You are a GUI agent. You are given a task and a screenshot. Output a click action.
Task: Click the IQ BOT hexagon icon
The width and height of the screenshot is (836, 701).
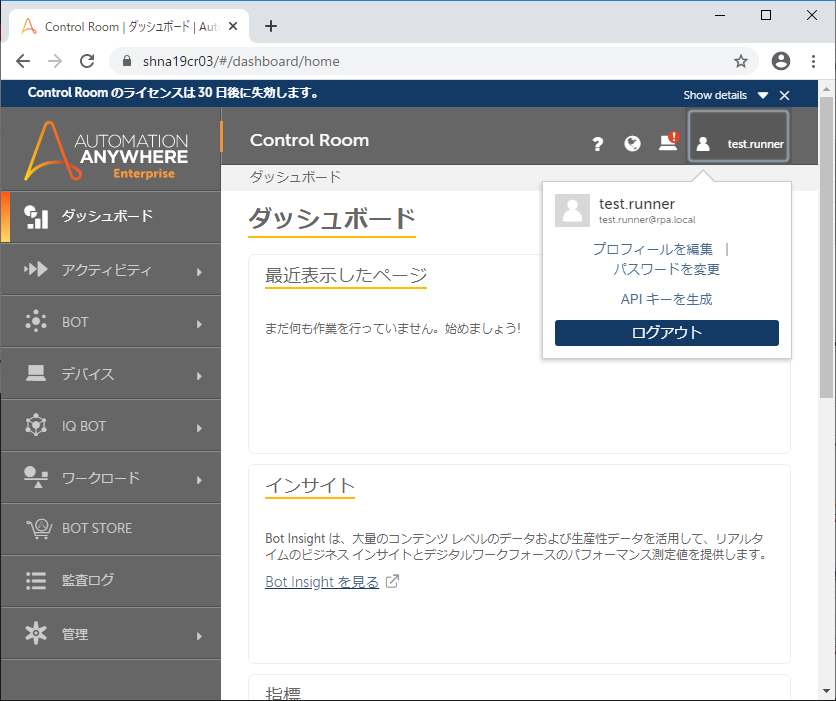pyautogui.click(x=36, y=425)
